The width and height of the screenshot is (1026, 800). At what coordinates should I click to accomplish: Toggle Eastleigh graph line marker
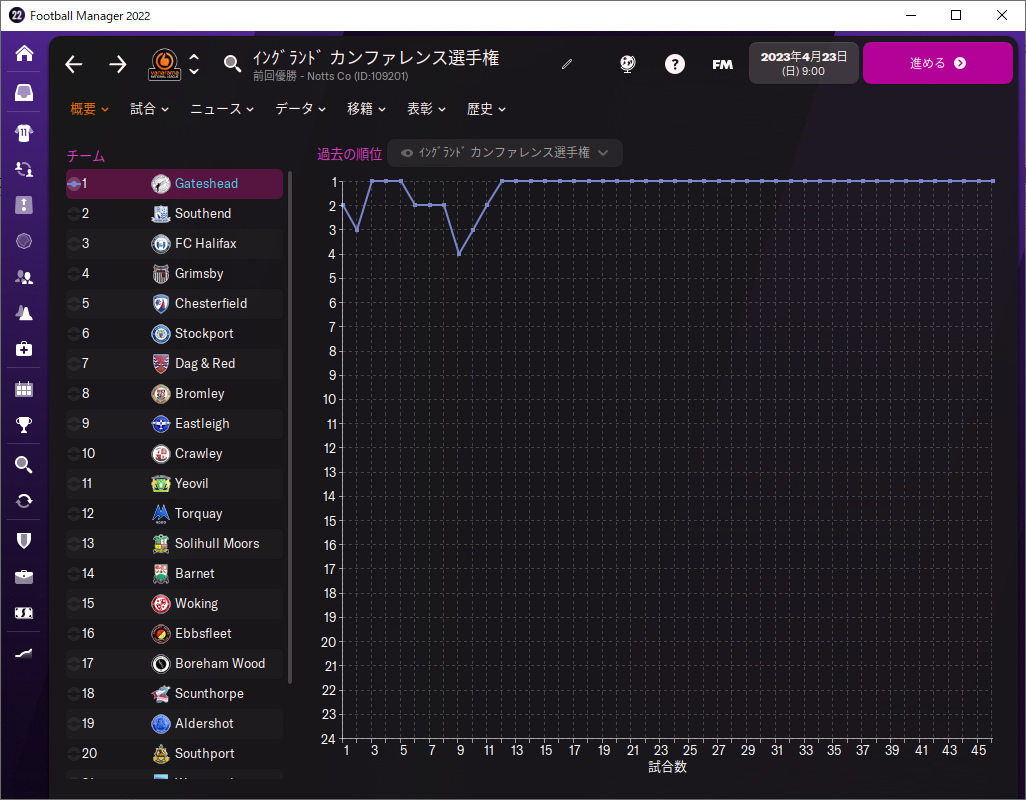pos(74,424)
